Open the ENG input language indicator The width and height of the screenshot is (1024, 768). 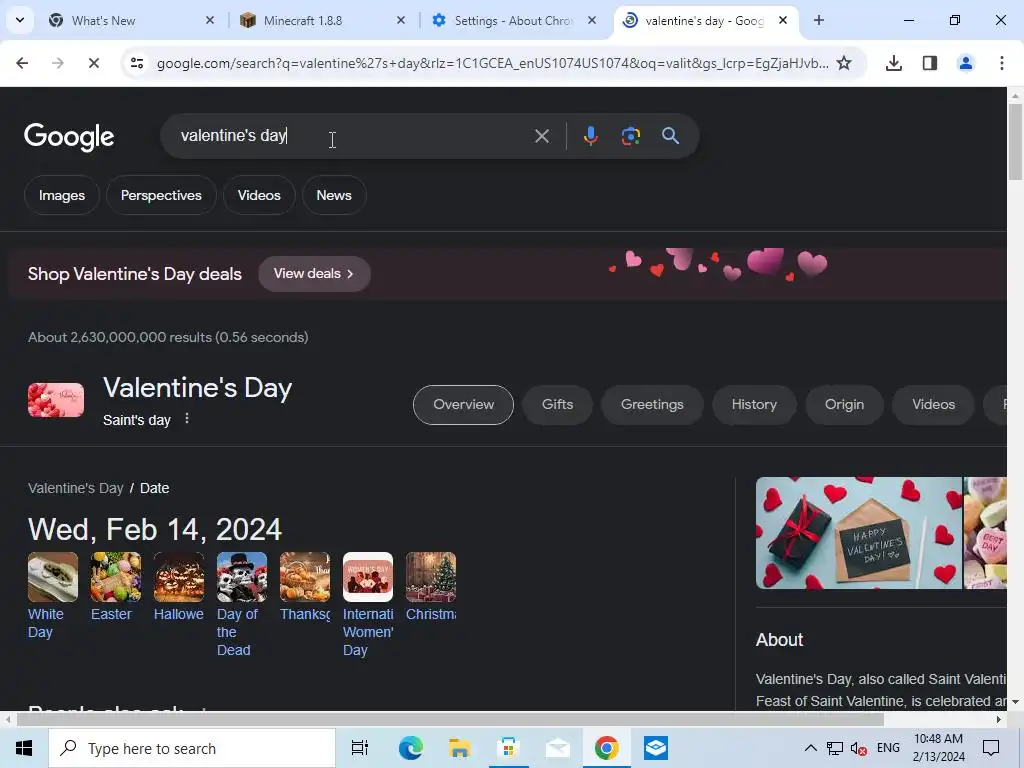click(x=888, y=748)
